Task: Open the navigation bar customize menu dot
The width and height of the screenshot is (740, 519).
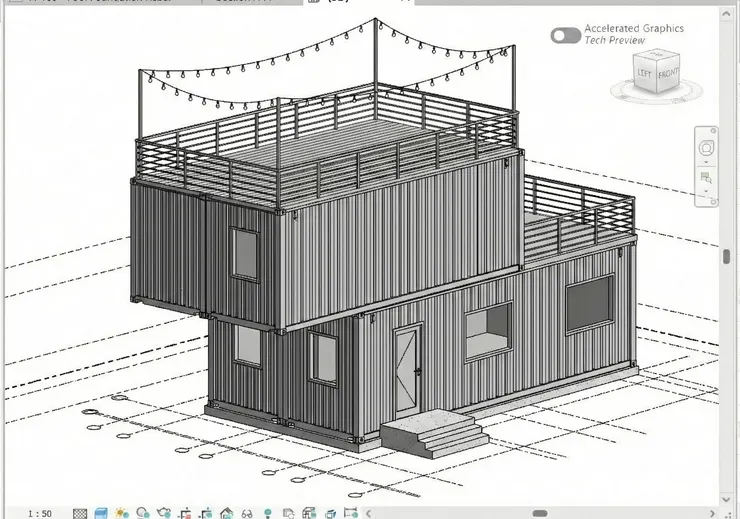Action: point(714,202)
